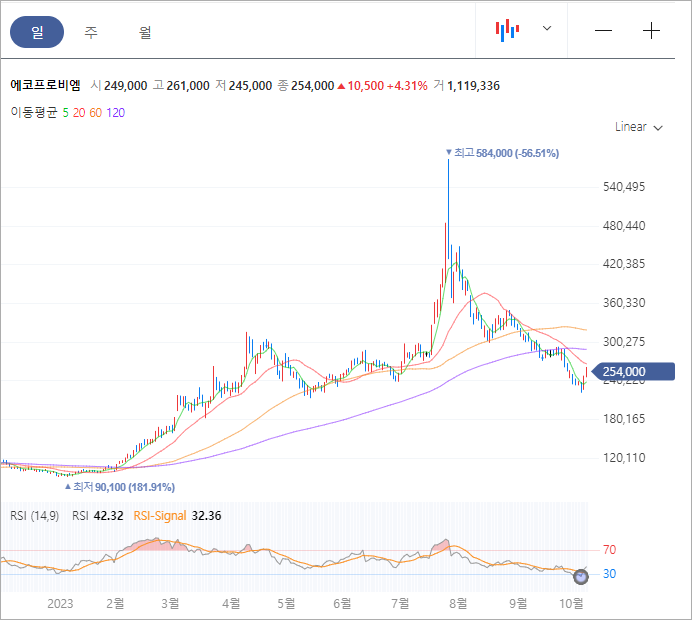Click the 최저 90,100 low marker
Screen dimensions: 692x620
(x=120, y=487)
